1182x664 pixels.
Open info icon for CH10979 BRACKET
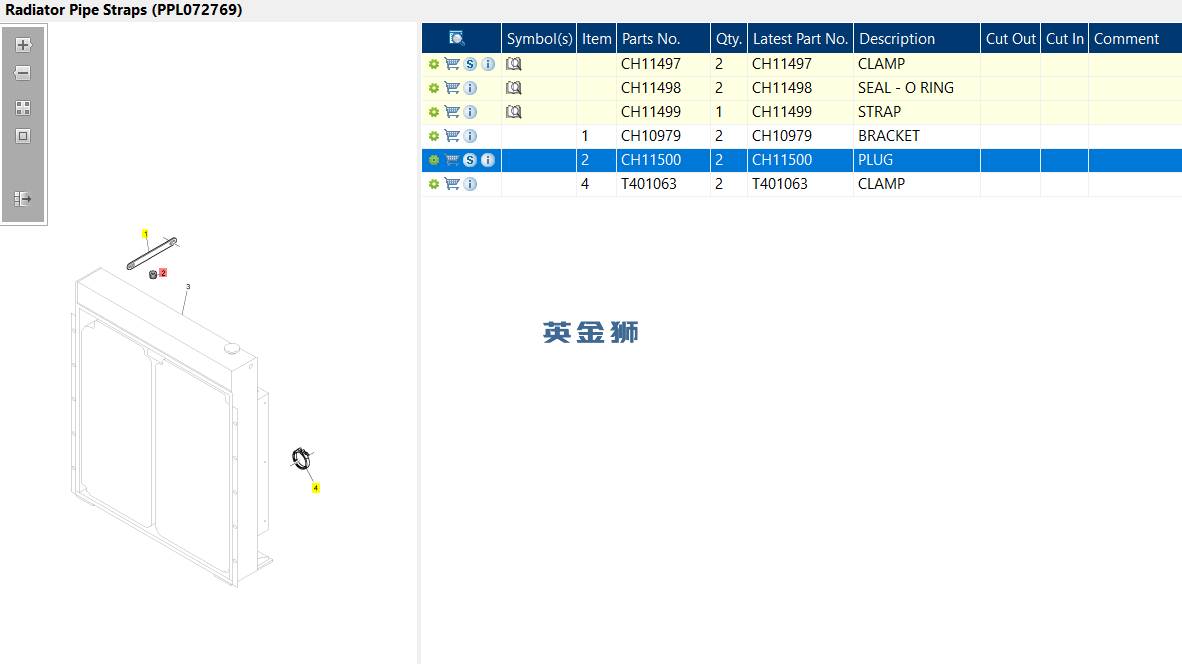[x=470, y=136]
